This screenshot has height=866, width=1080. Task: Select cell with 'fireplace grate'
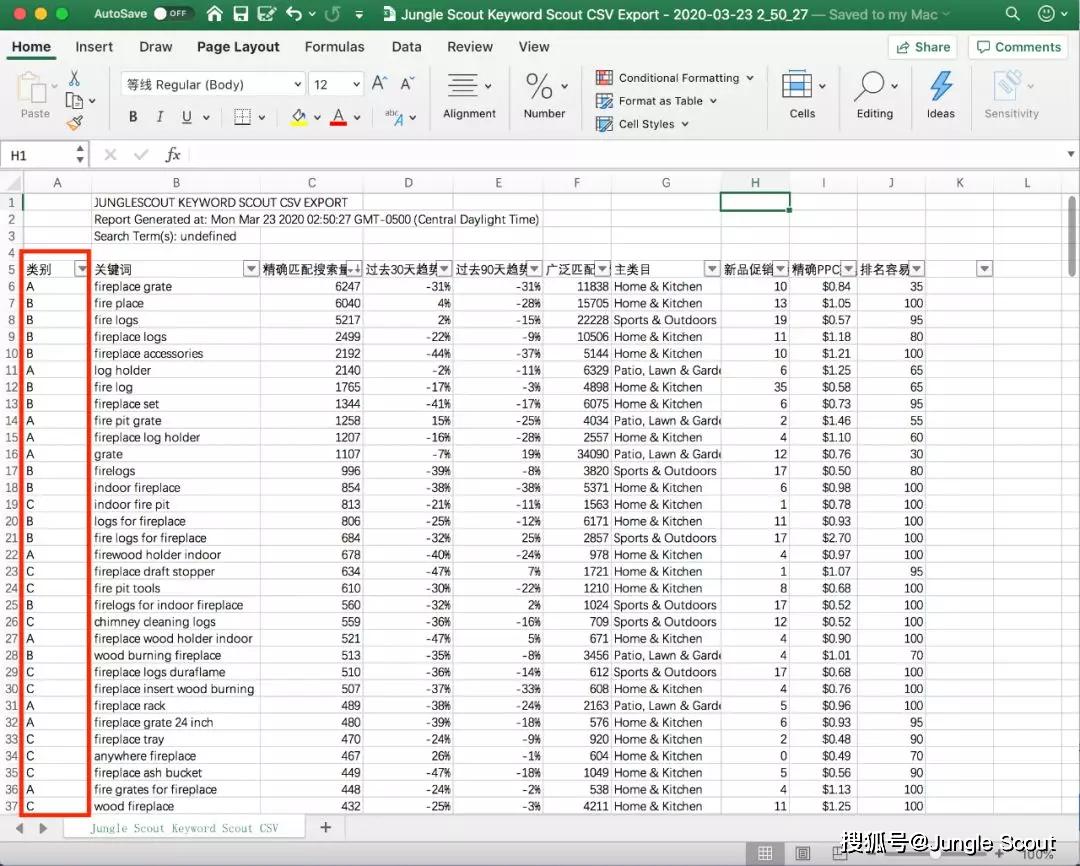[x=176, y=286]
